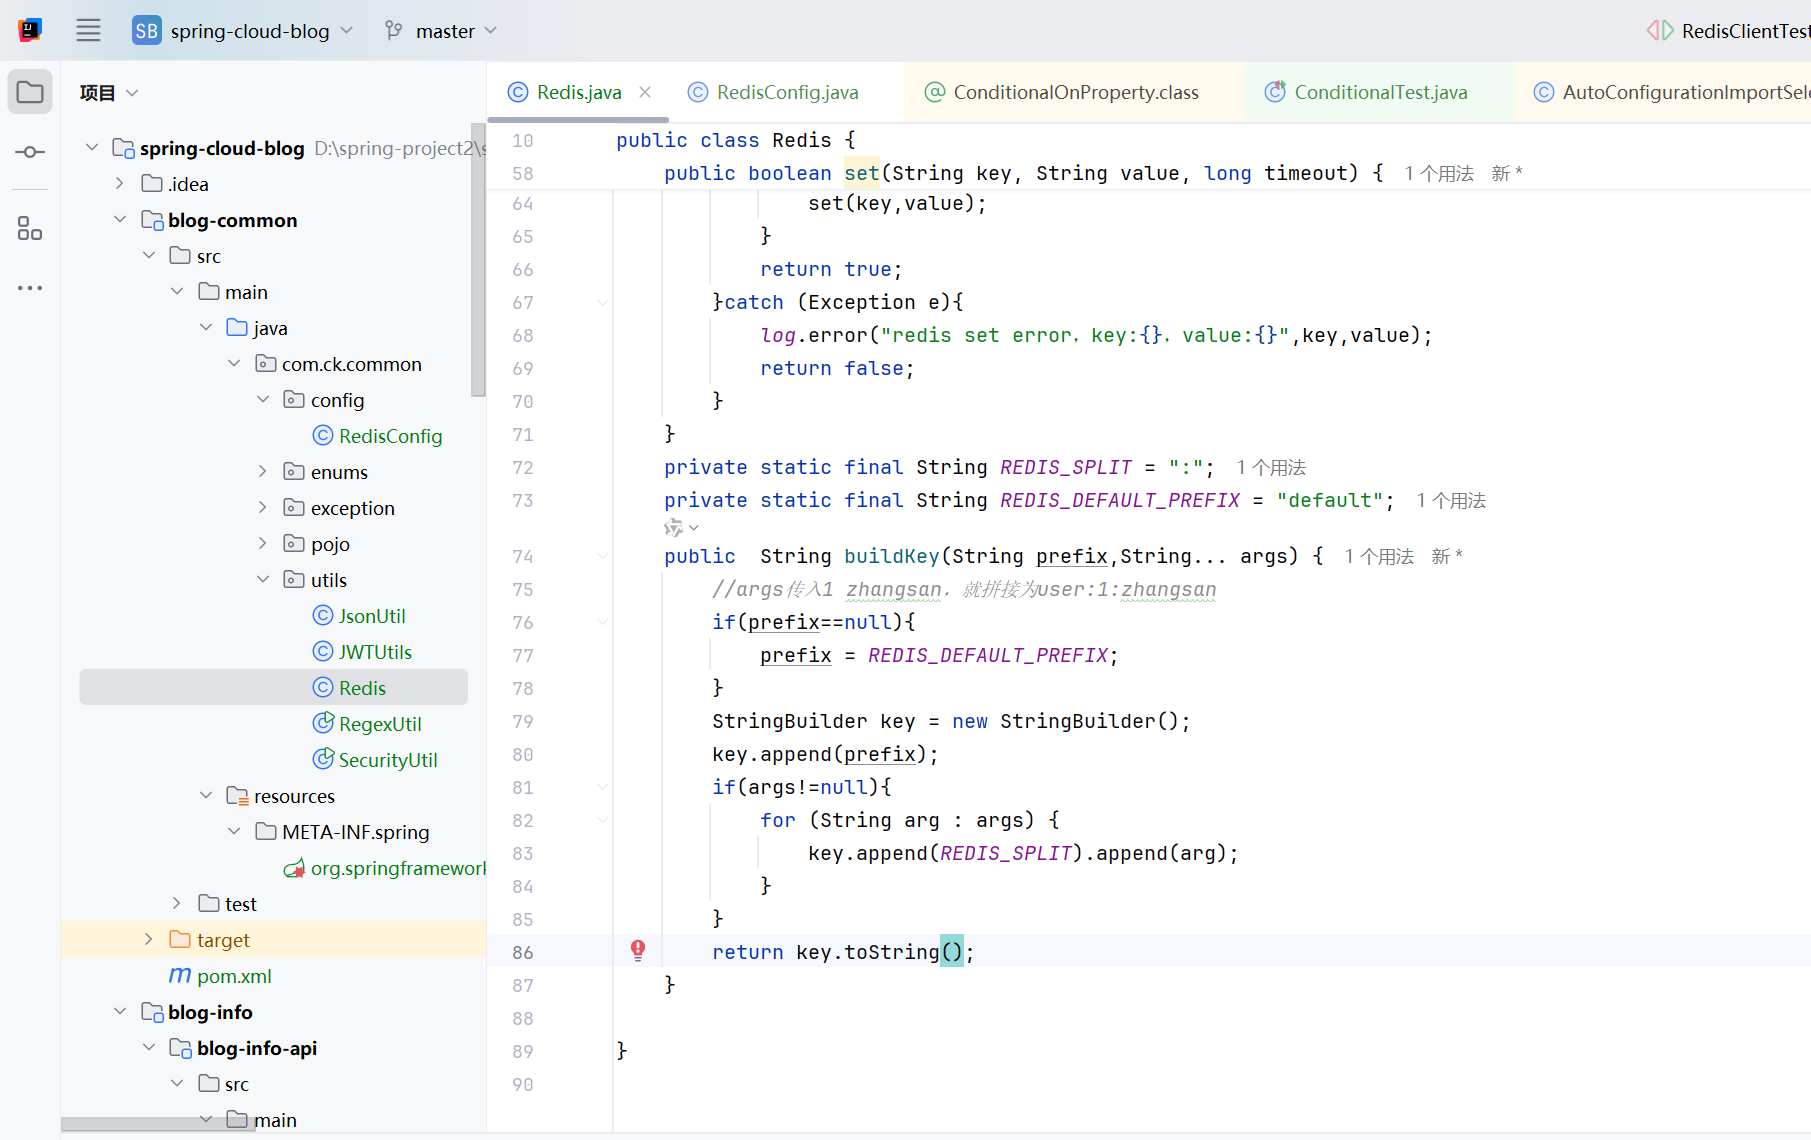Show more tool windows ellipsis

(x=30, y=288)
